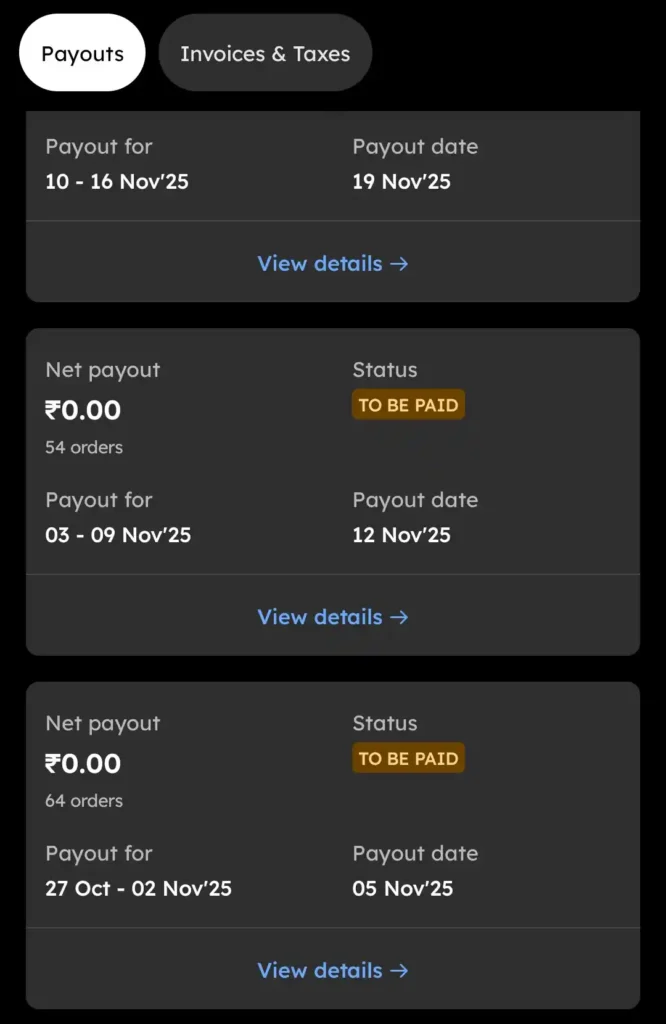Click the 12 Nov'25 payout date

(402, 535)
